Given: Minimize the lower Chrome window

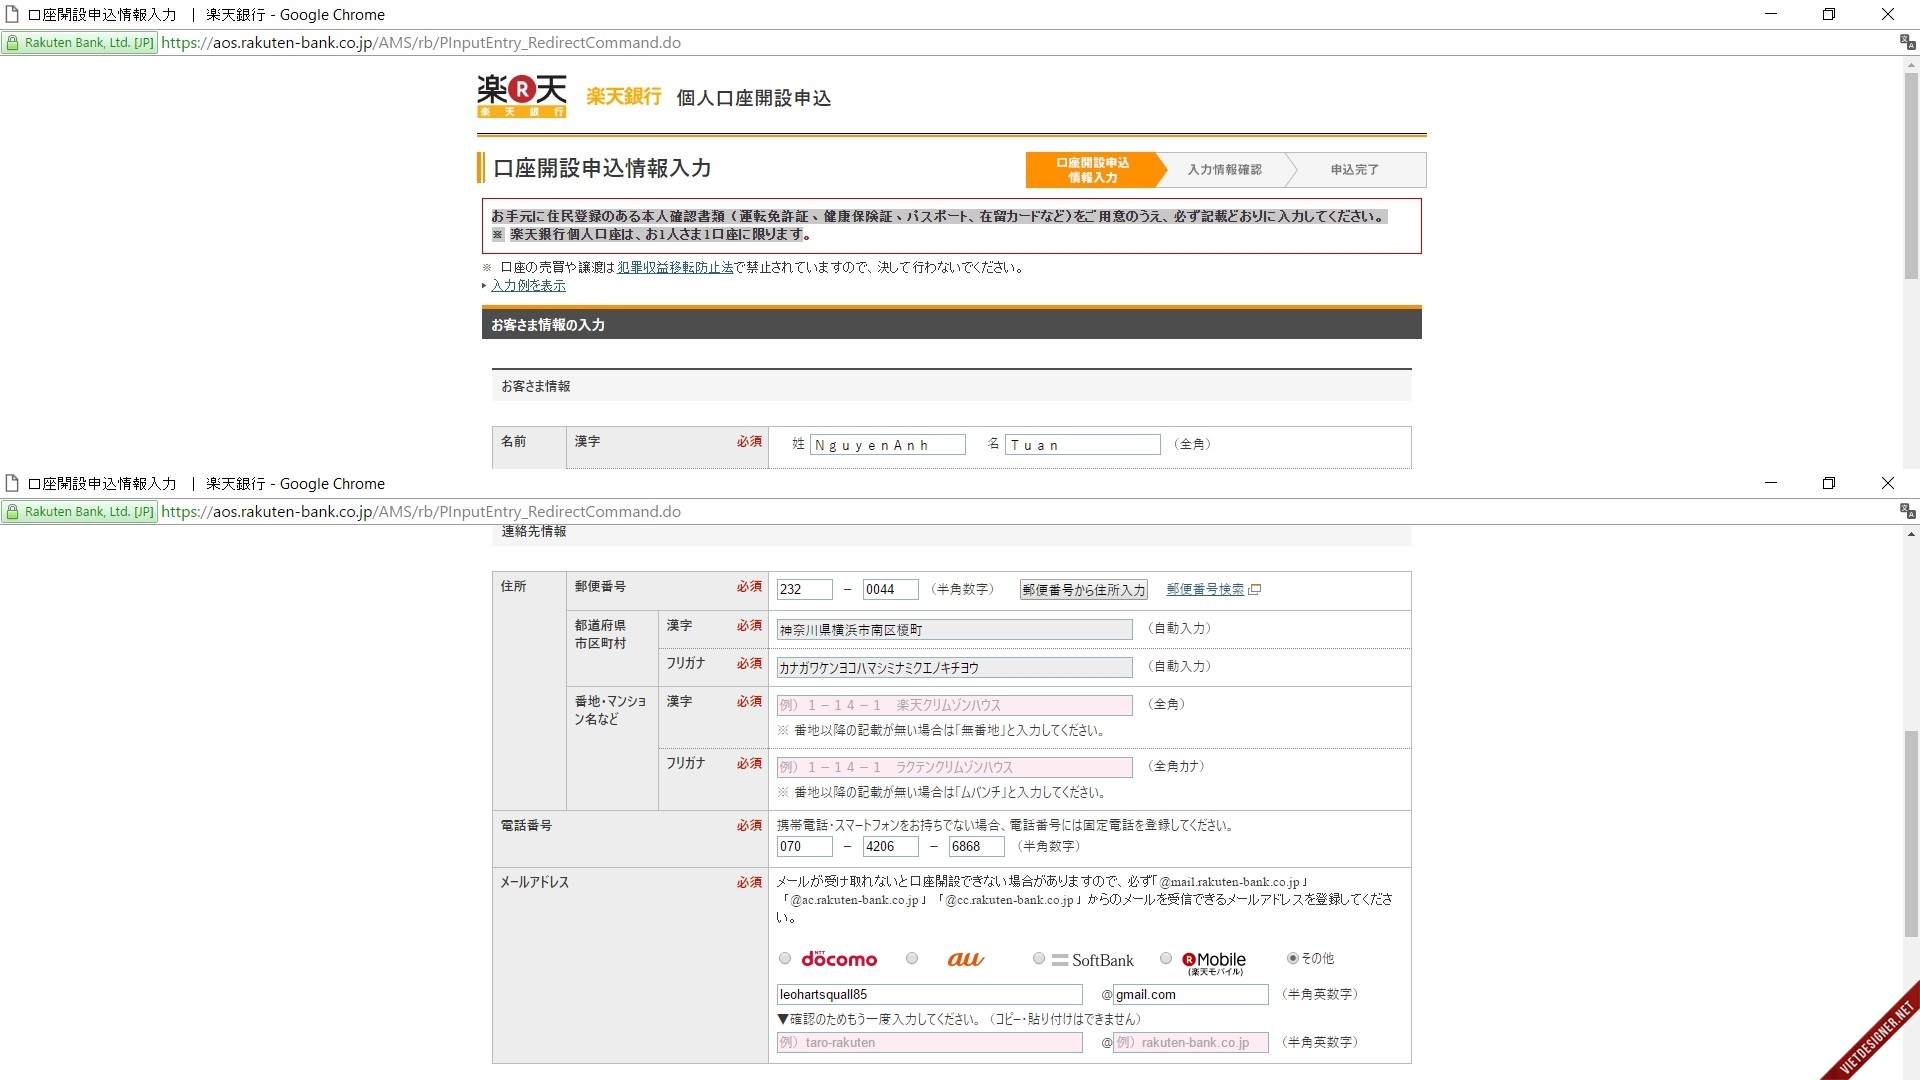Looking at the screenshot, I should (x=1771, y=483).
